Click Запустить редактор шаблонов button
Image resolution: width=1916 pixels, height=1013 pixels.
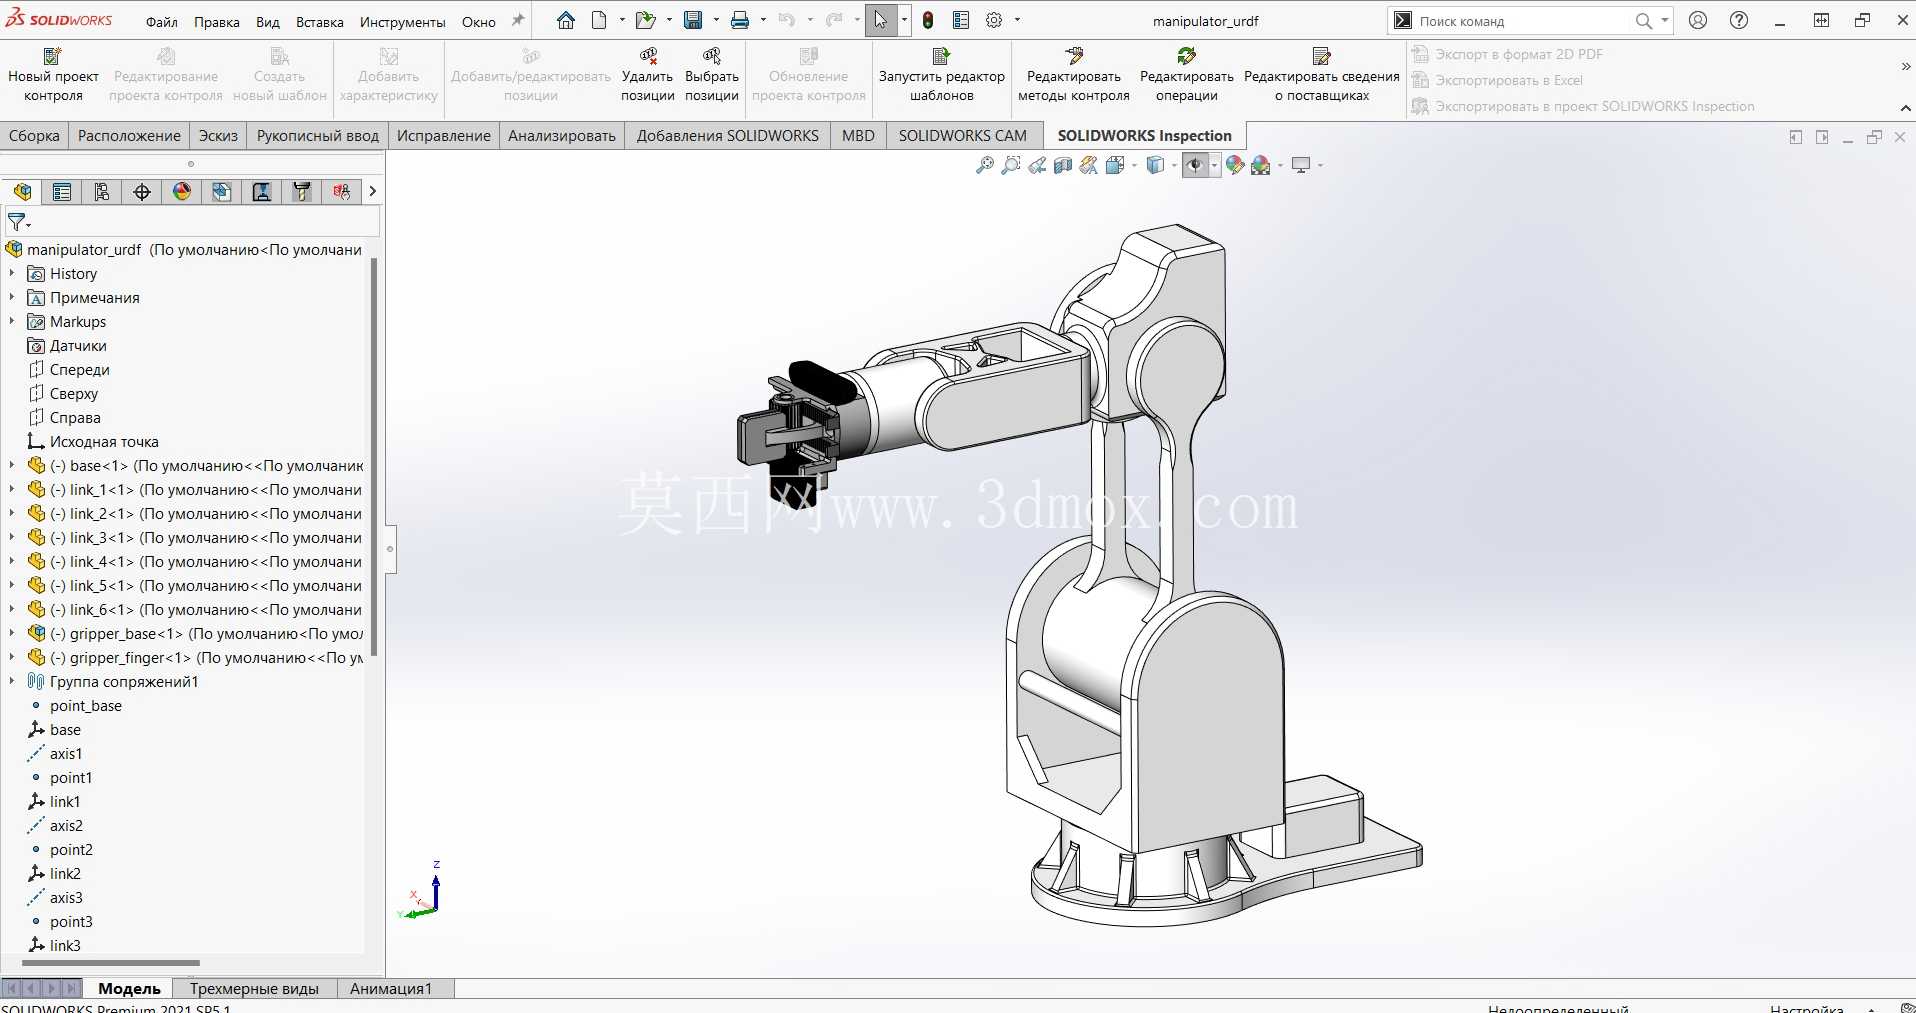click(941, 74)
